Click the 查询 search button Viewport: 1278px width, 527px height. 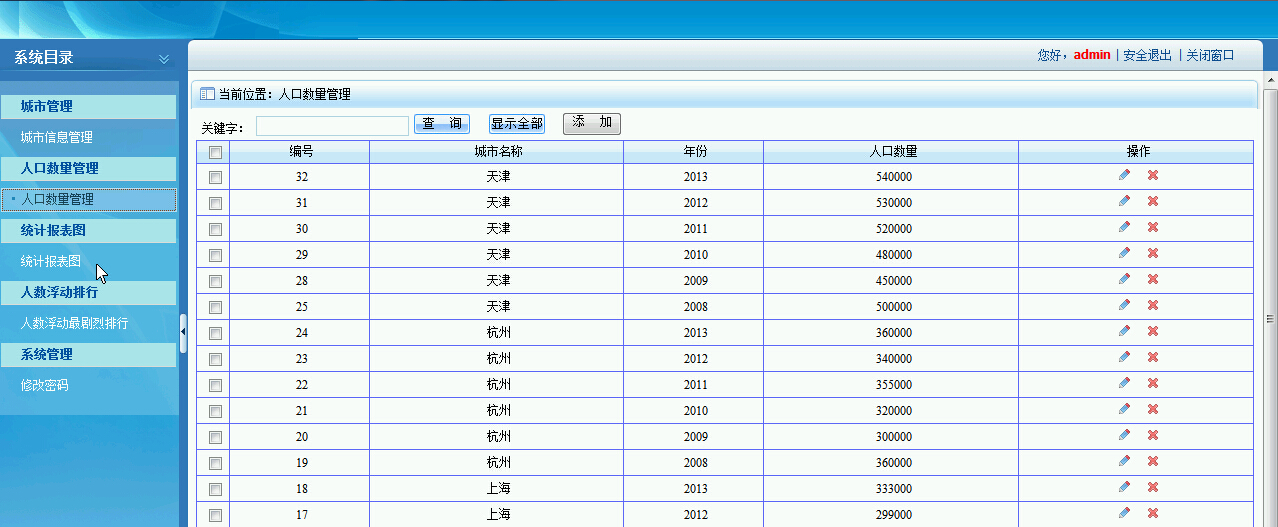click(442, 124)
